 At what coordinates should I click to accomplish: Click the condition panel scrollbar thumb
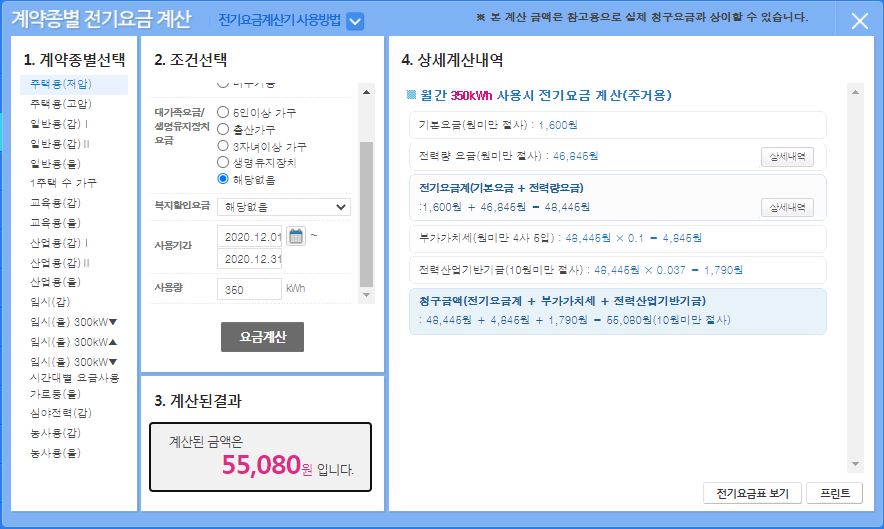(x=366, y=214)
